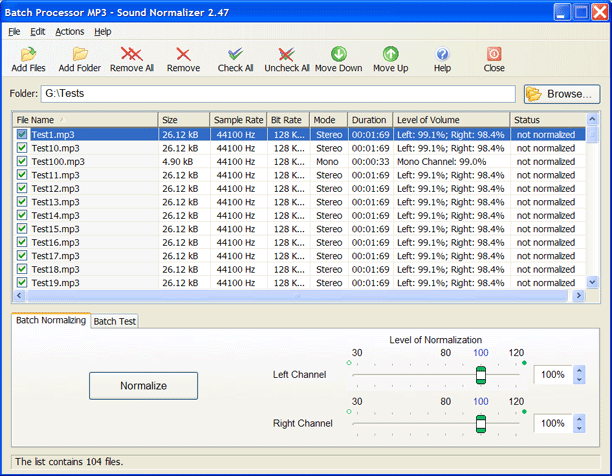
Task: Click the Remove All toolbar icon
Action: click(132, 54)
